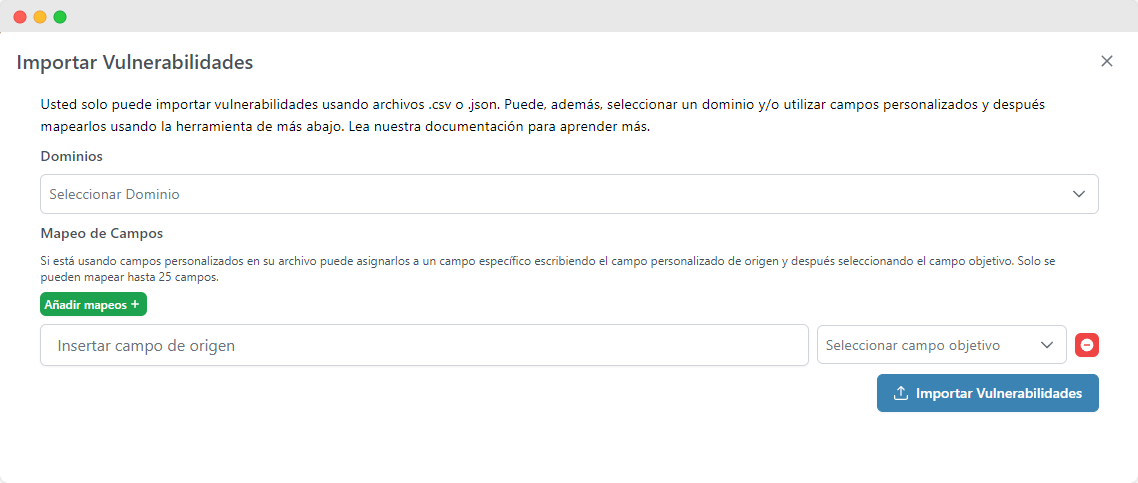Click the '25 campos' mapping limit hint text
The image size is (1138, 483).
click(x=190, y=277)
